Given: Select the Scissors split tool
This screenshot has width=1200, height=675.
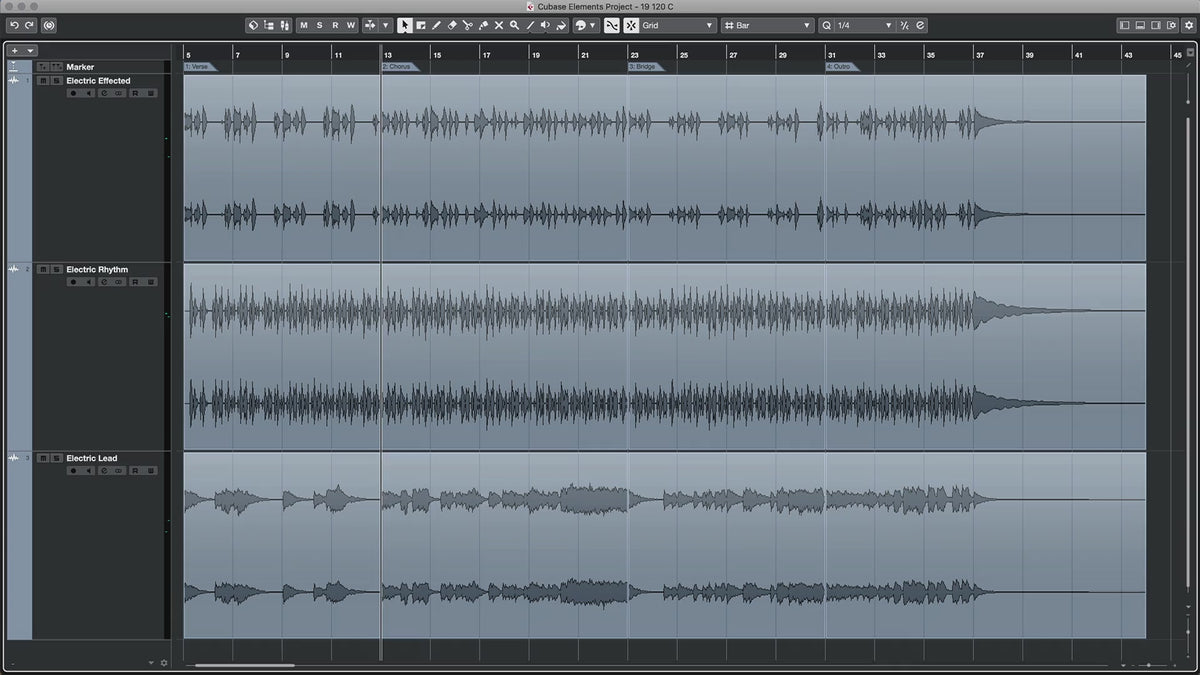Looking at the screenshot, I should tap(467, 25).
